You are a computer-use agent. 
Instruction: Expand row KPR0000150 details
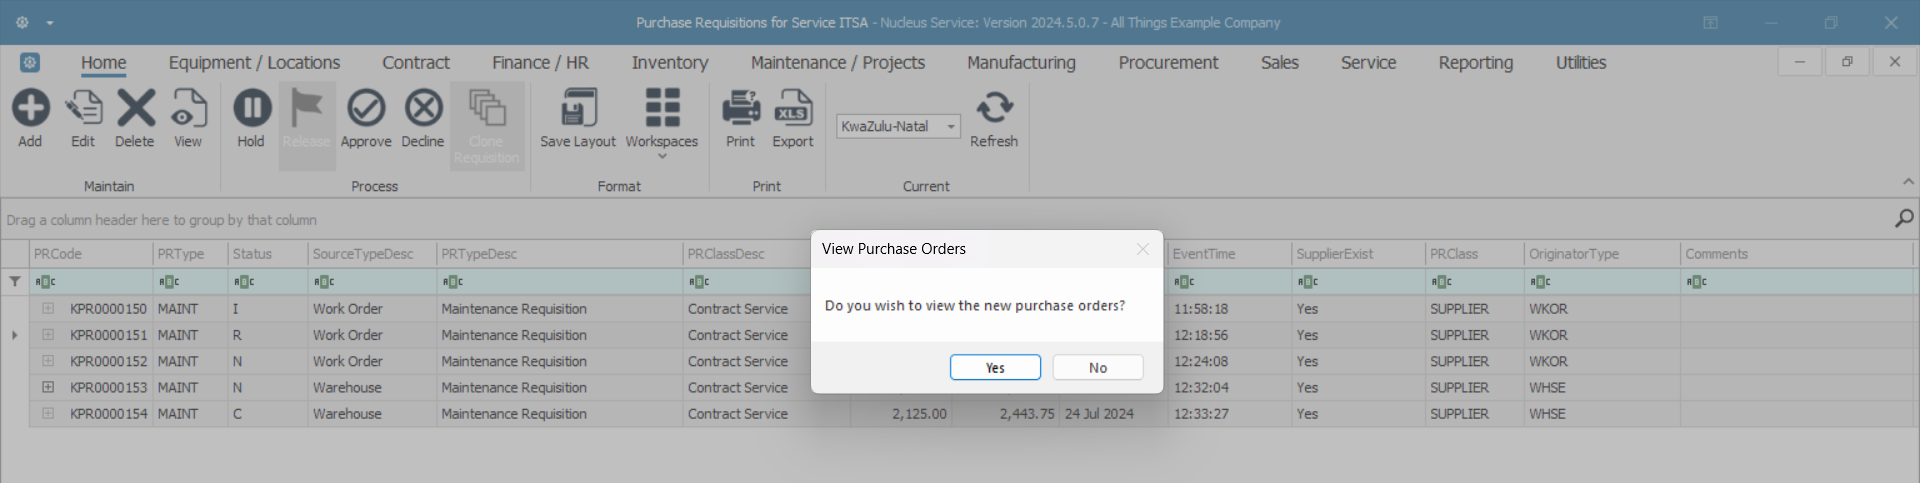coord(48,309)
